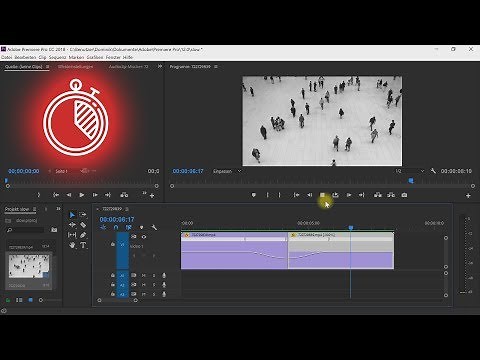The image size is (480, 360).
Task: Open Program panel menu icon
Action: (216, 67)
